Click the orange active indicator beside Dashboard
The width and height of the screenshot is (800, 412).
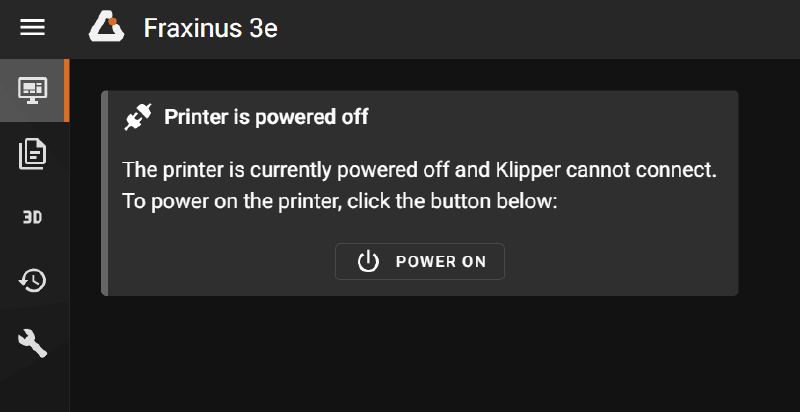67,90
